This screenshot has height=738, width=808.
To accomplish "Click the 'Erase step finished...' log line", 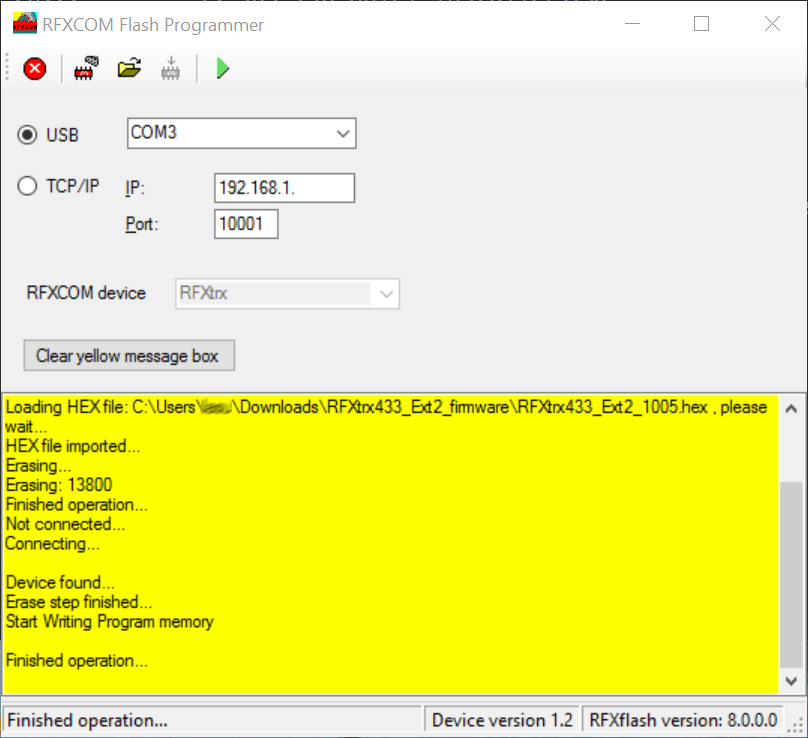I will pyautogui.click(x=79, y=602).
